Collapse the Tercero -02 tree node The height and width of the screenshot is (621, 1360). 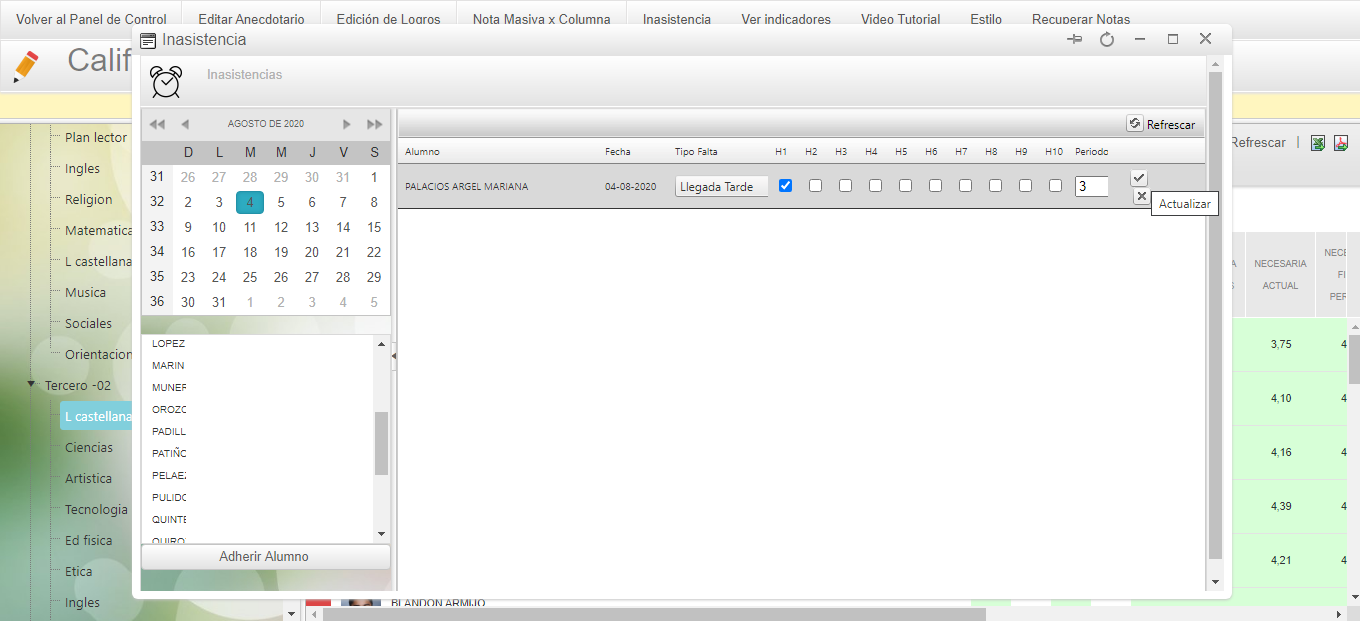(32, 385)
